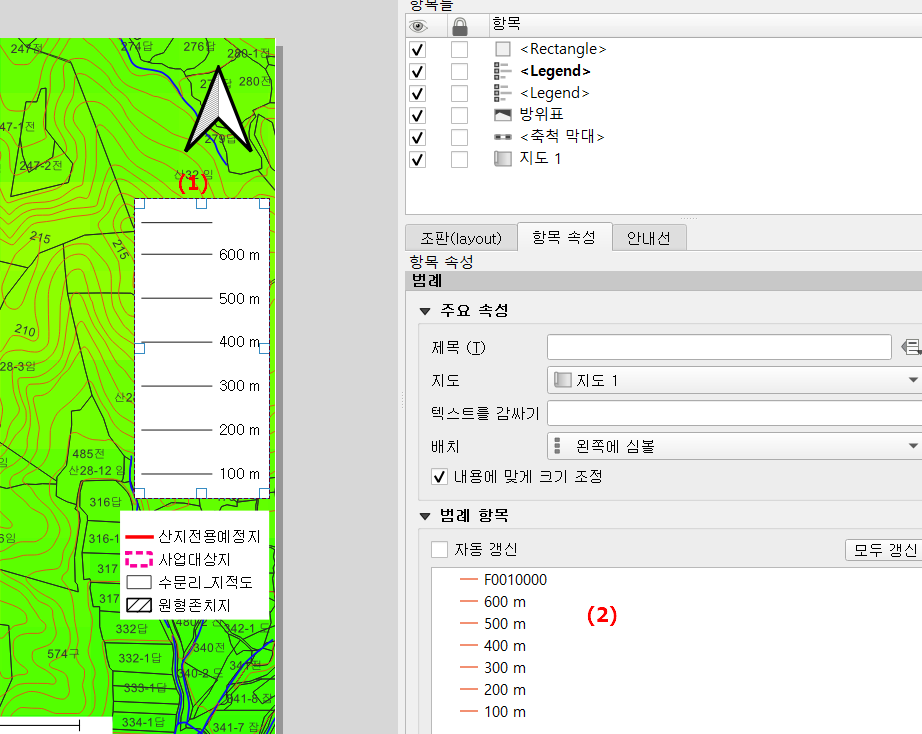Click bottom-center handle of selected legend

click(x=201, y=493)
